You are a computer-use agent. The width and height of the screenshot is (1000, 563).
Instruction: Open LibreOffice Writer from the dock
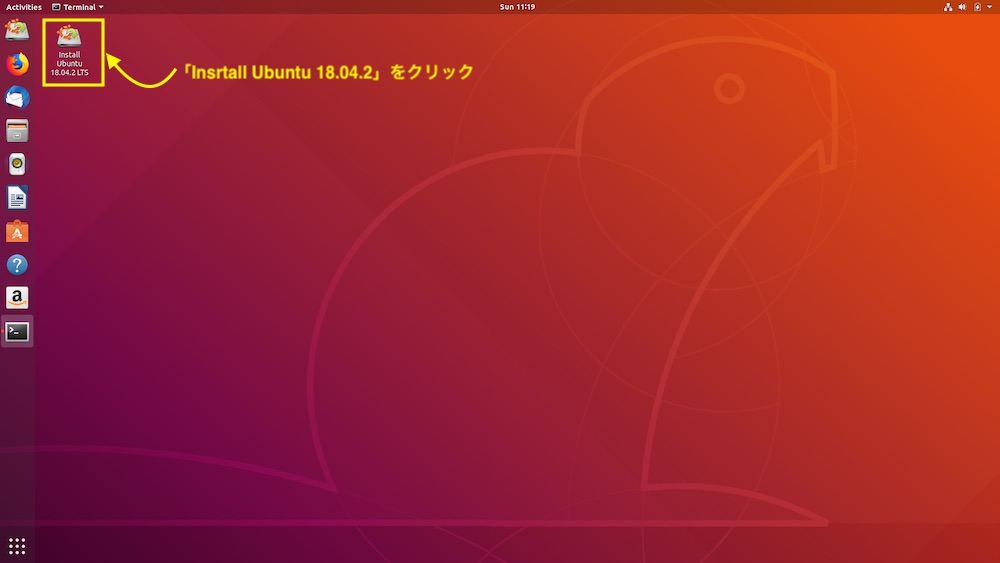17,198
